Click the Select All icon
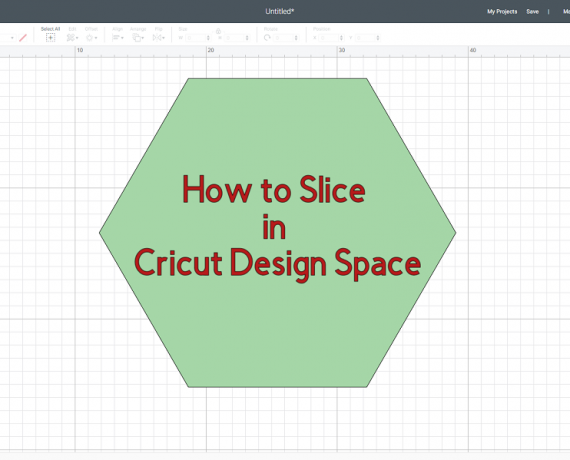Viewport: 570px width, 460px height. (51, 37)
